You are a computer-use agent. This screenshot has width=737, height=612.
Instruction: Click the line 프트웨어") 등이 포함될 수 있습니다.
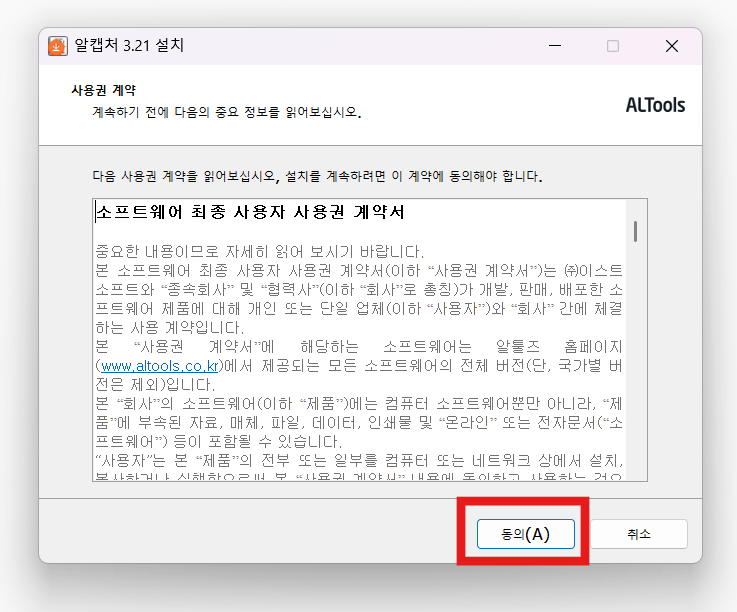click(x=219, y=441)
